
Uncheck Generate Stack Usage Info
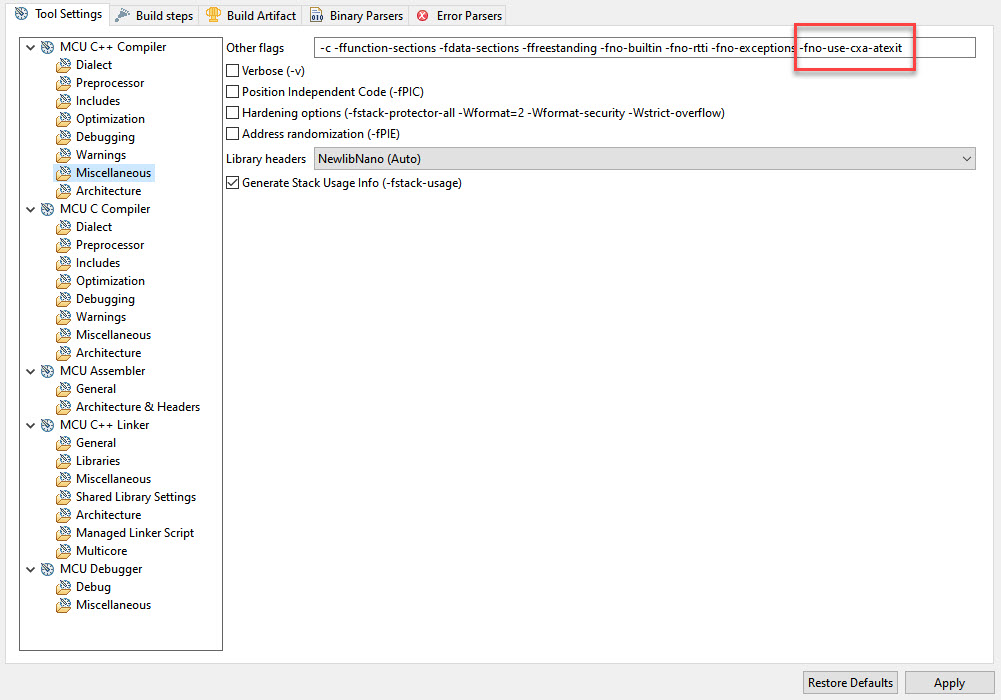coord(233,183)
